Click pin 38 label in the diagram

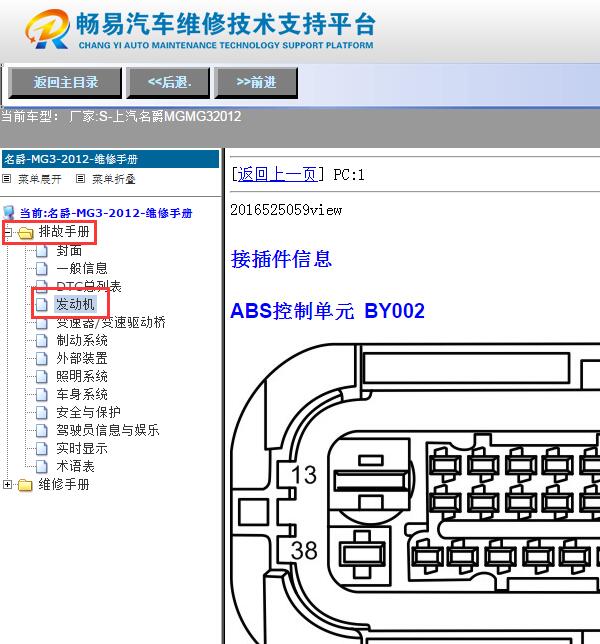tap(304, 550)
